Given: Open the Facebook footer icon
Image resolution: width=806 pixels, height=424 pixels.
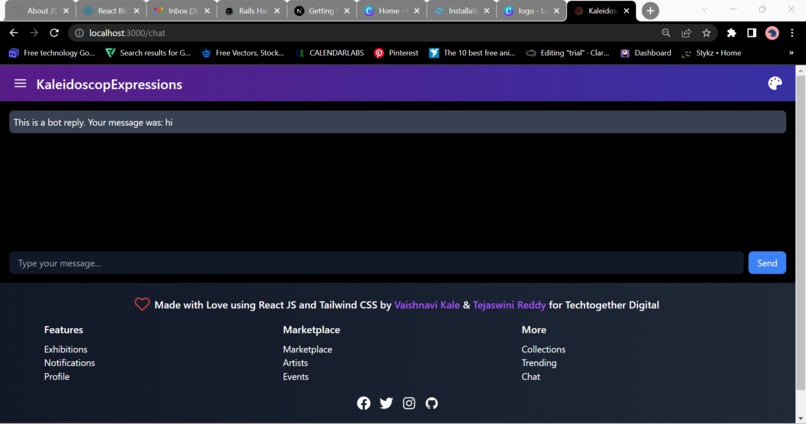Looking at the screenshot, I should coord(363,403).
